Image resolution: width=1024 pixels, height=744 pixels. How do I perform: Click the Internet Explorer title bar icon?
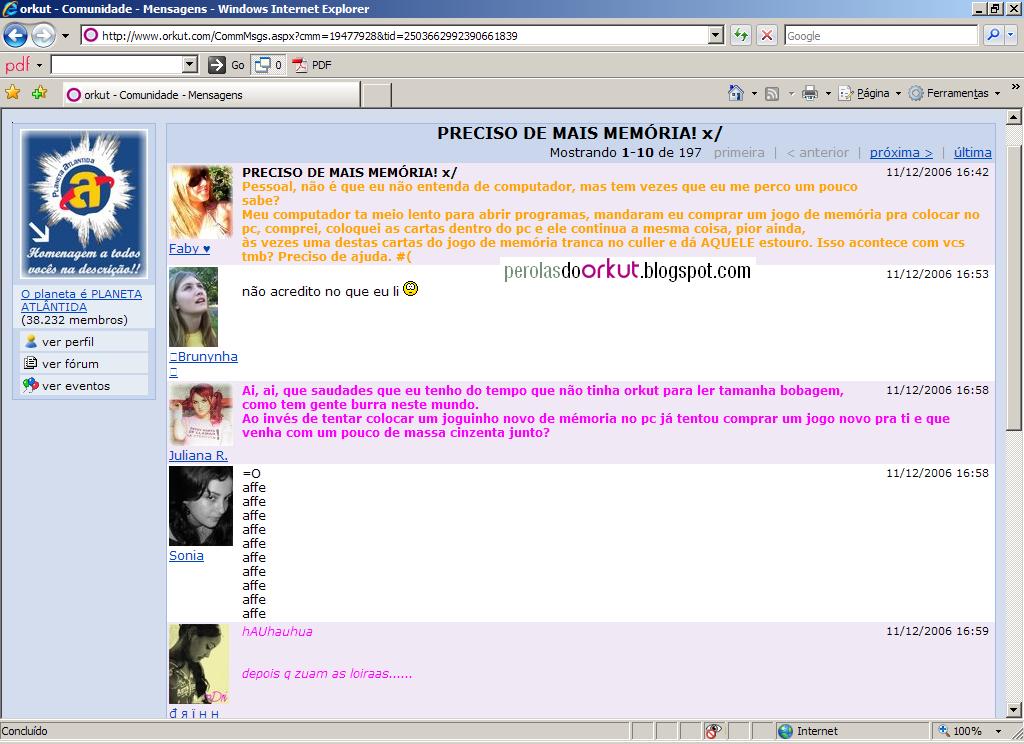(x=9, y=8)
